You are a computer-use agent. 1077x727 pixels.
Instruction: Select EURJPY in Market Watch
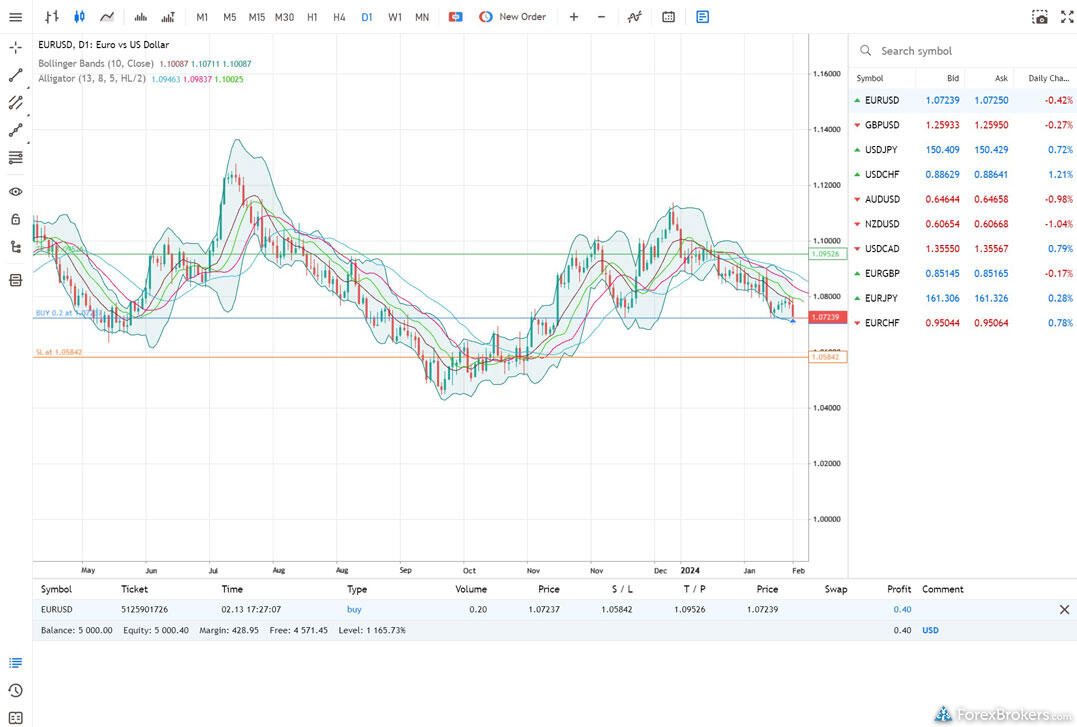(x=963, y=298)
